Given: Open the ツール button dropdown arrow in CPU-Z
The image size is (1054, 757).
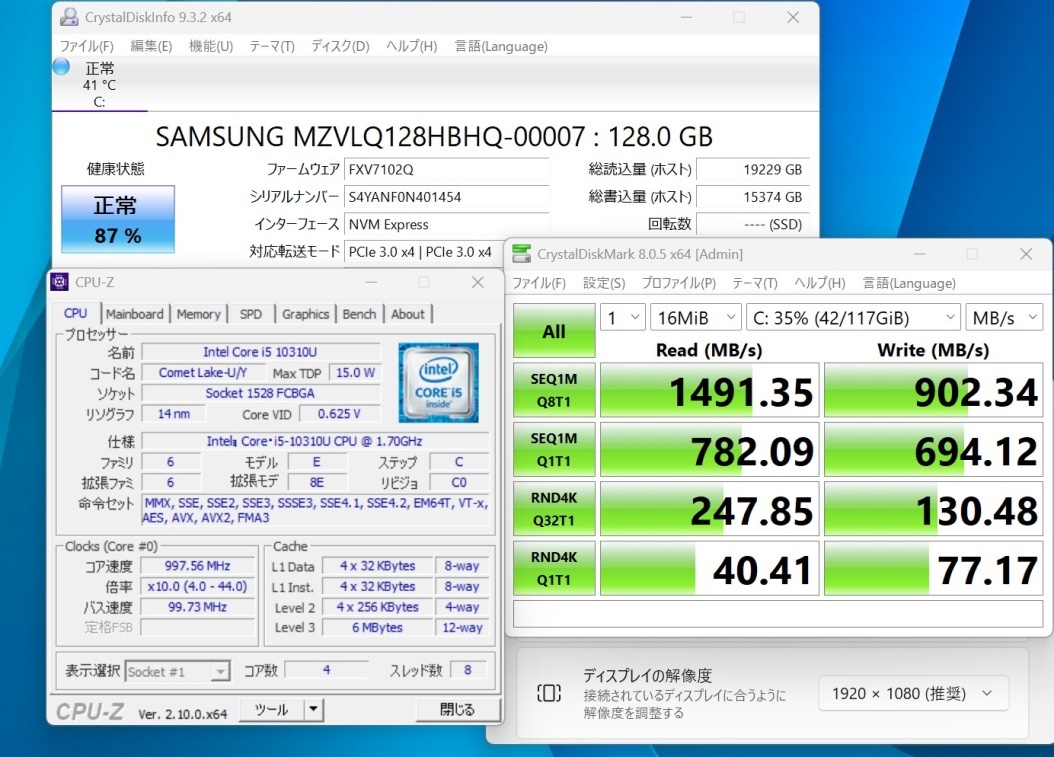Looking at the screenshot, I should click(x=313, y=709).
